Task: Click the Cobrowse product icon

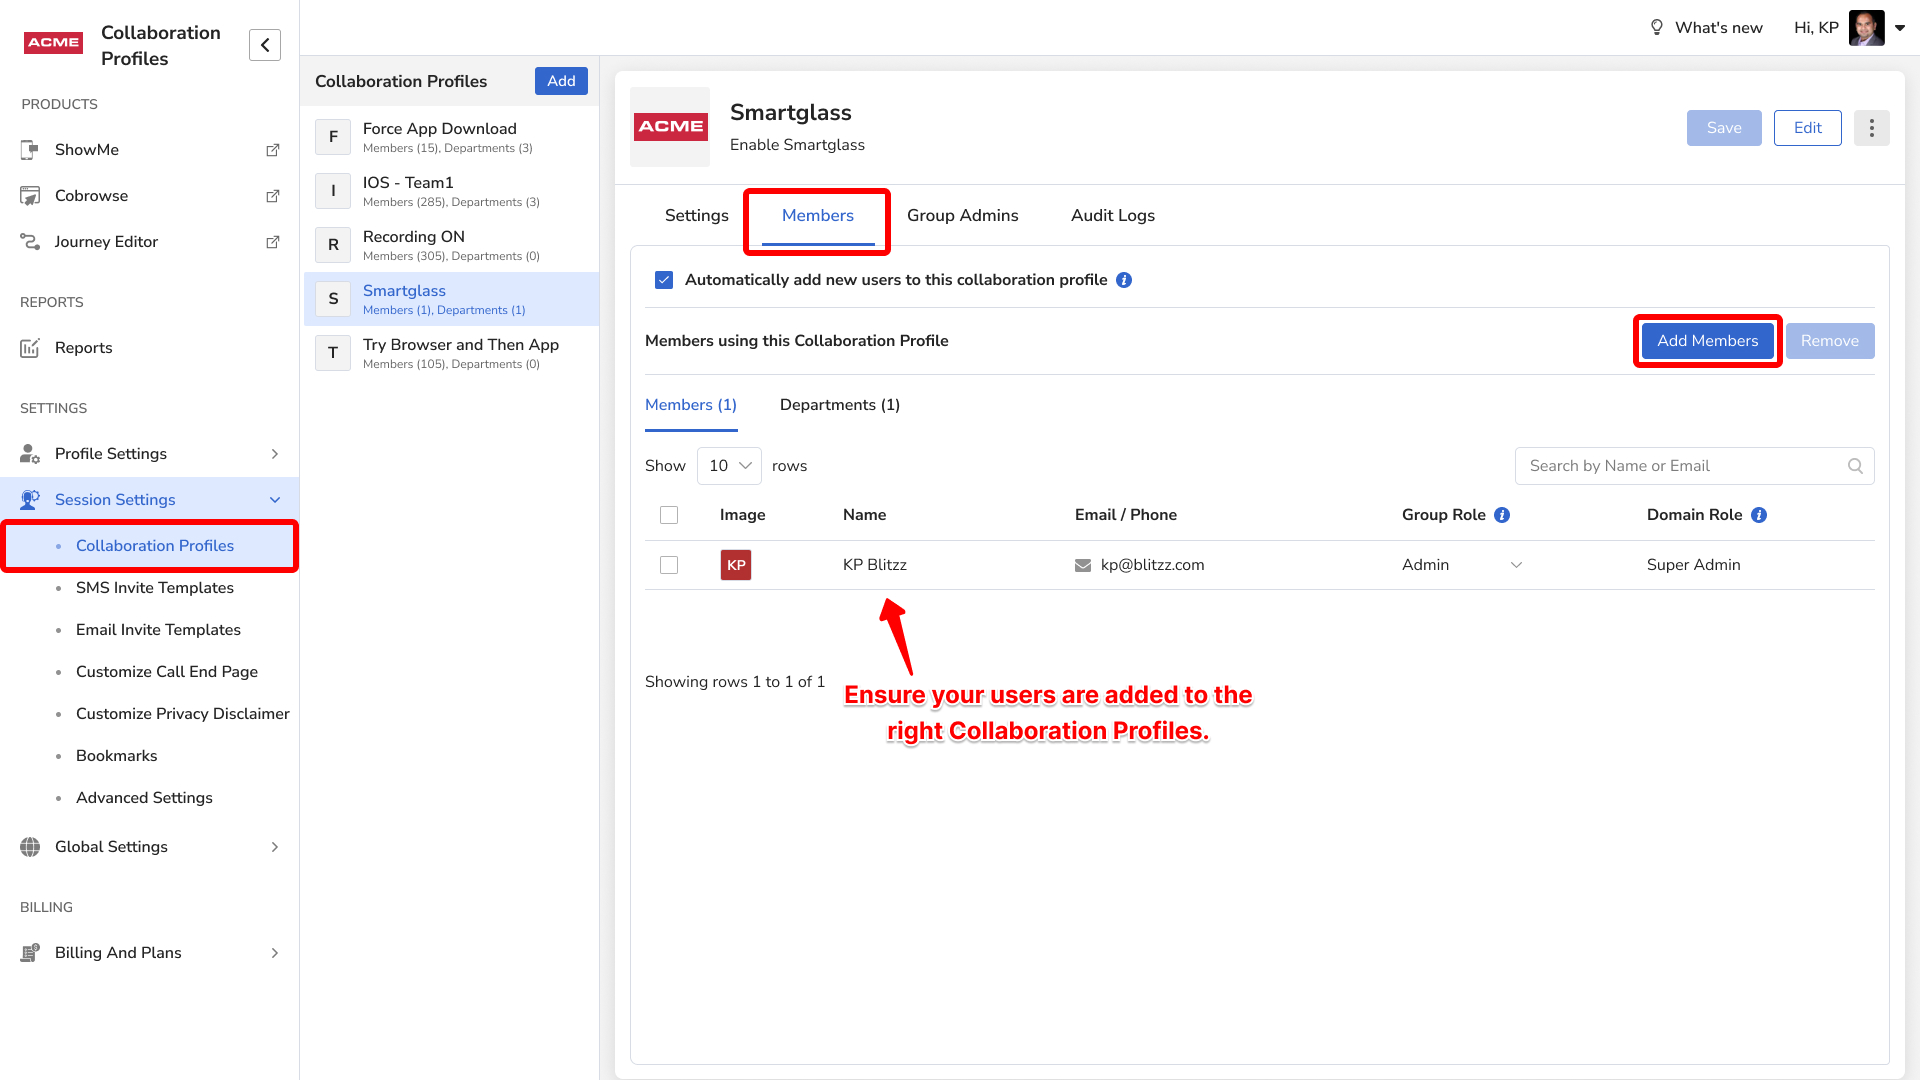Action: [30, 196]
